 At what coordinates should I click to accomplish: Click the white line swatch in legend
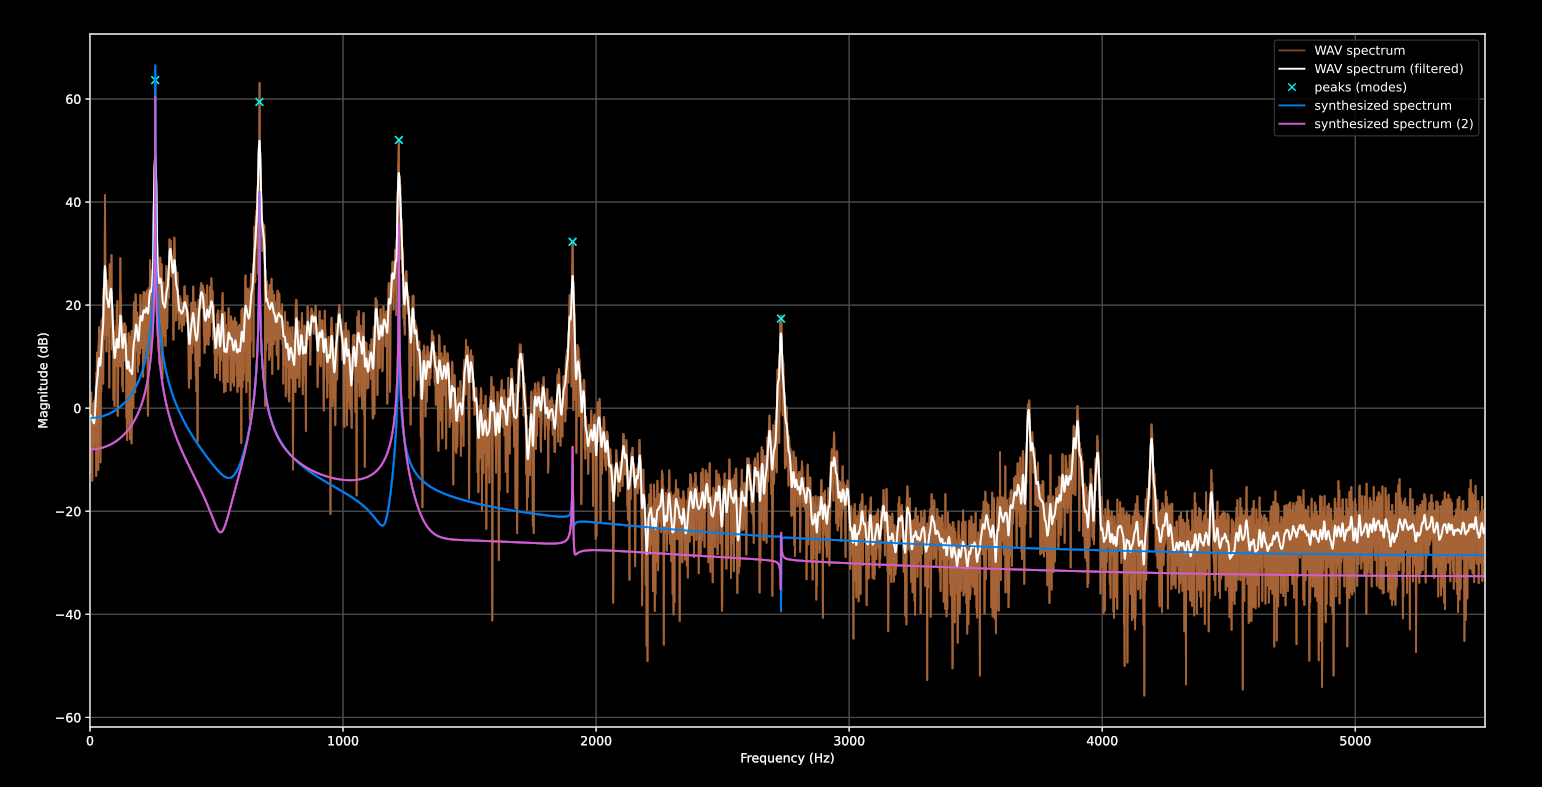point(1291,69)
